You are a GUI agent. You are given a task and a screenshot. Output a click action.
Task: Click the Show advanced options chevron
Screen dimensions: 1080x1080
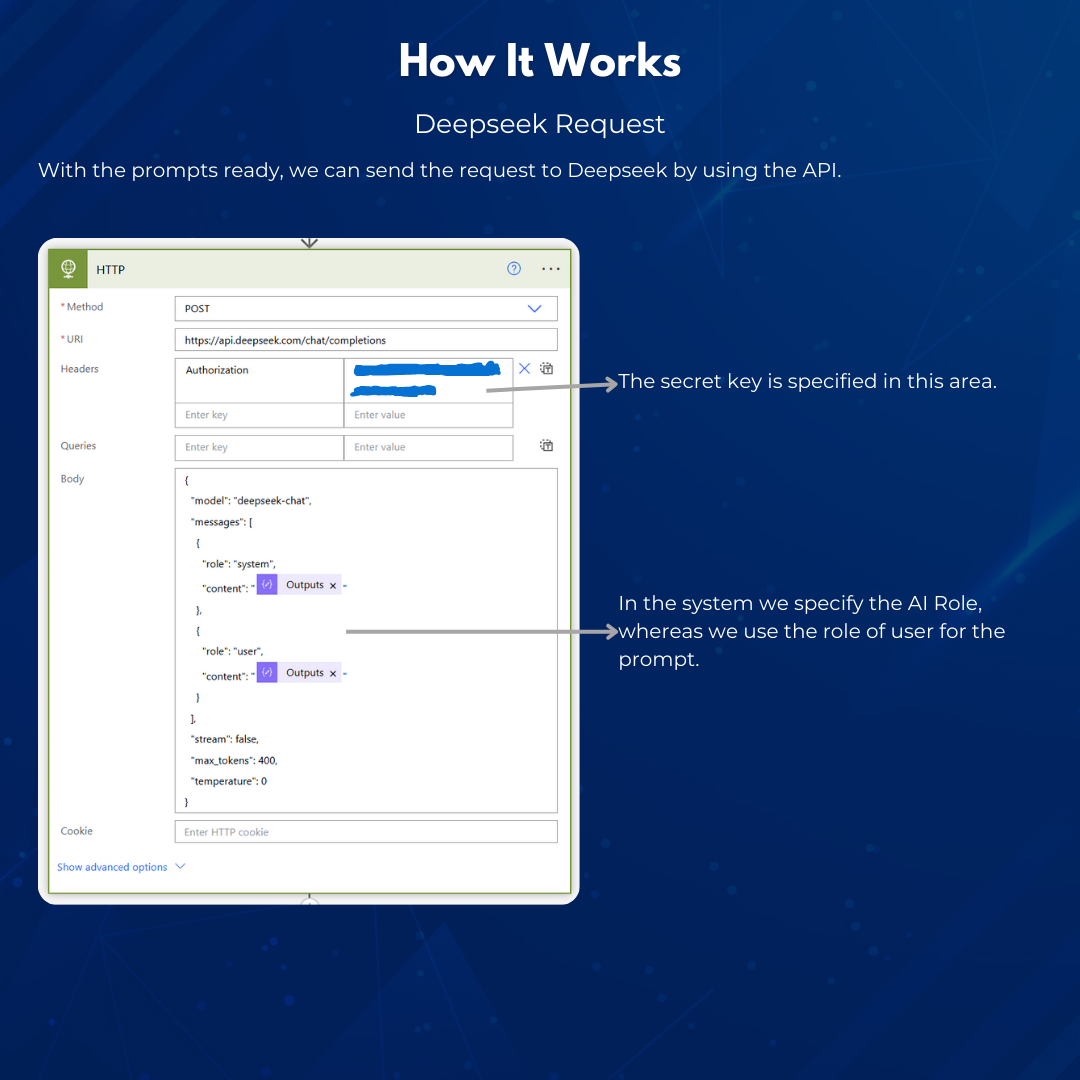tap(178, 867)
